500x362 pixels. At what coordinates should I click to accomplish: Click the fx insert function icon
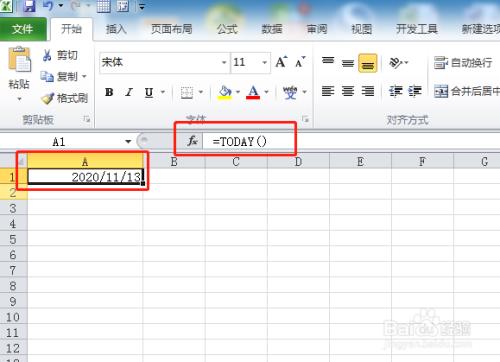(192, 141)
